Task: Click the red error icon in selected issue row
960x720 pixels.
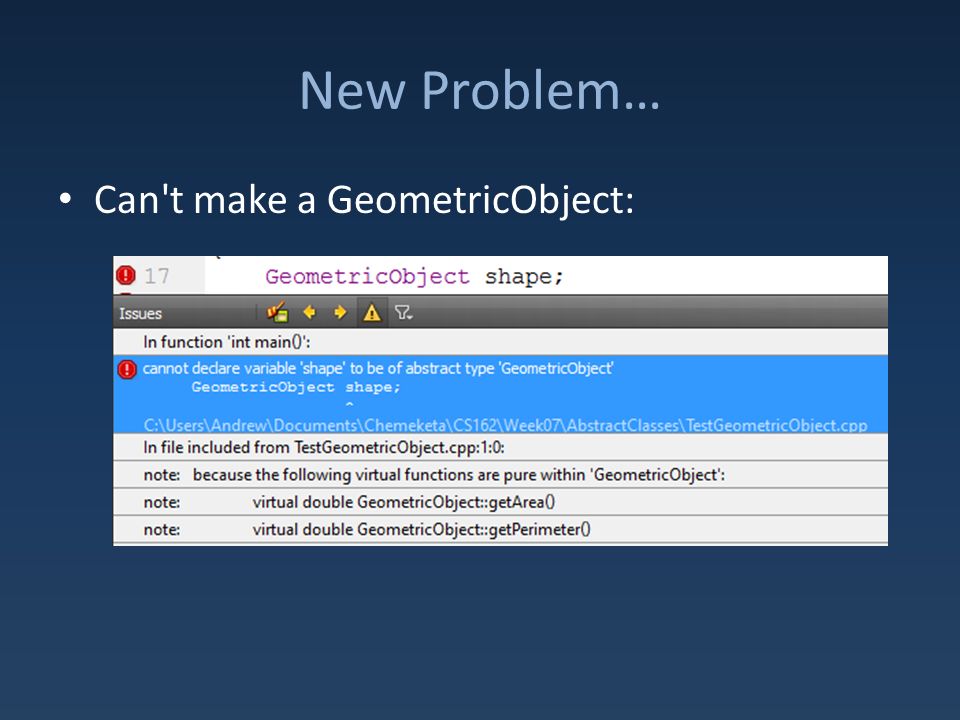Action: click(127, 369)
